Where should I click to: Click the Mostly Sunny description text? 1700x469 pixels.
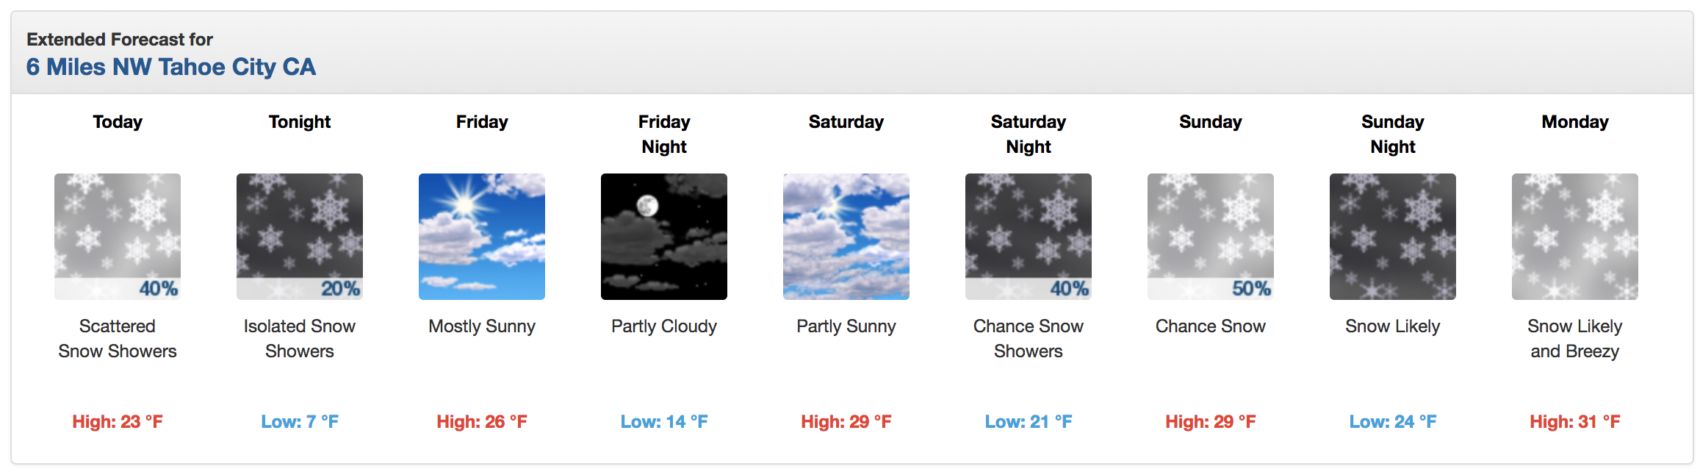tap(482, 327)
